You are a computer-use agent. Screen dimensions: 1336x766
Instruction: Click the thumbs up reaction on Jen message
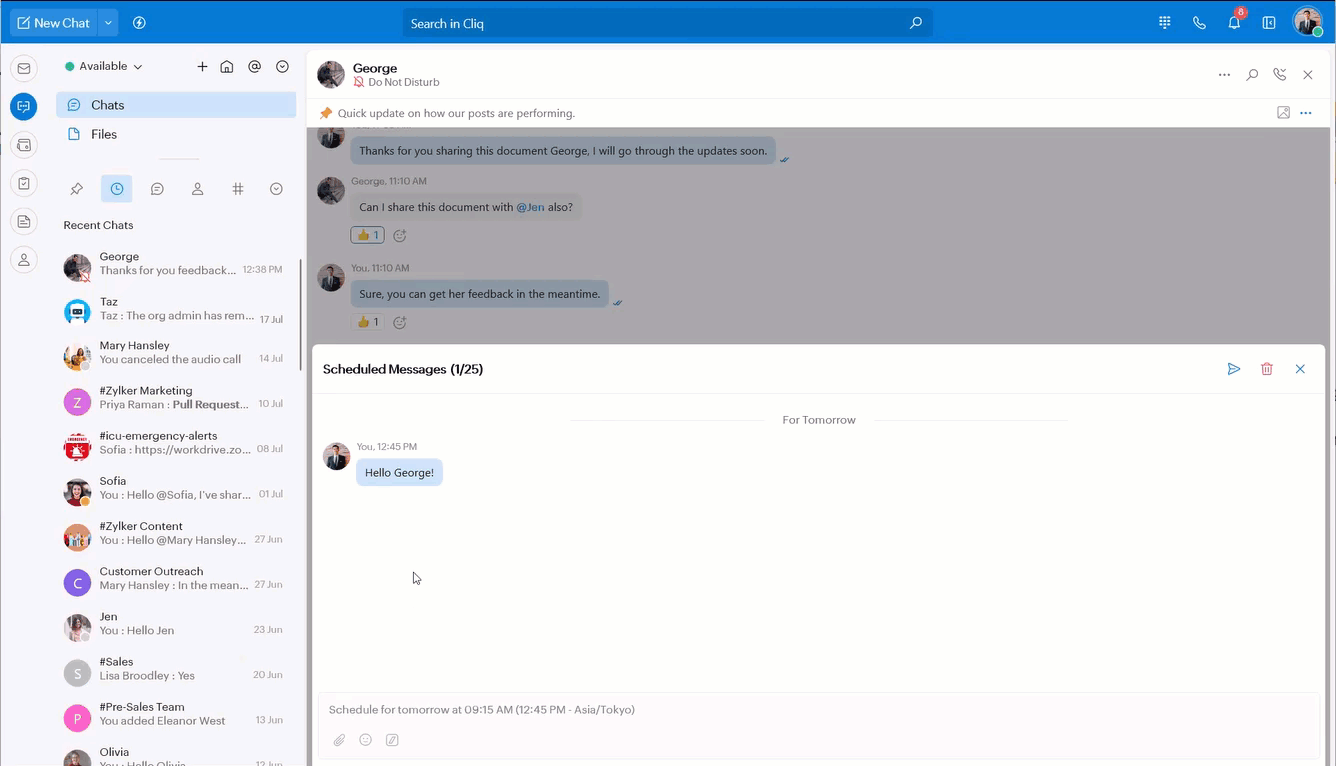(x=368, y=235)
